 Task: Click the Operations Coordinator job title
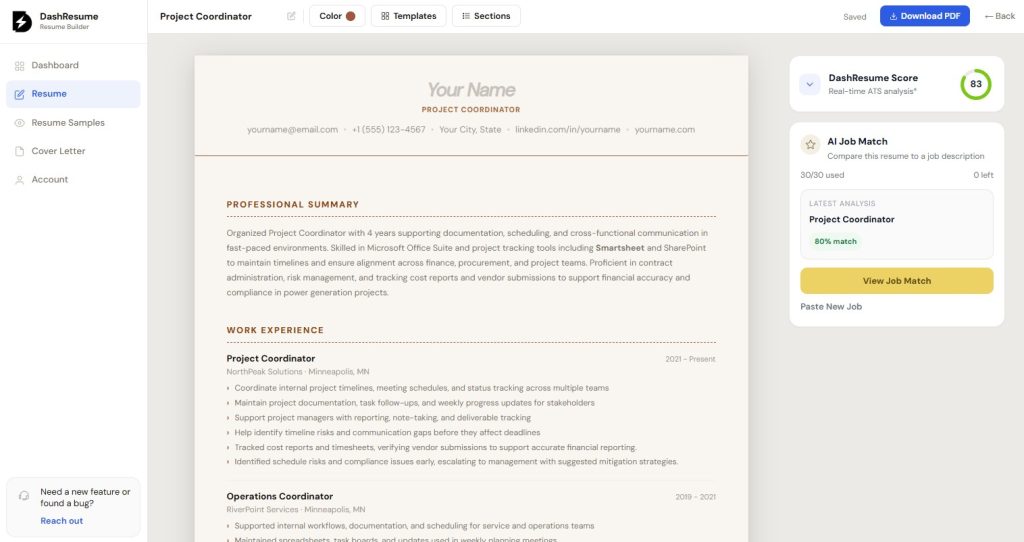click(280, 496)
